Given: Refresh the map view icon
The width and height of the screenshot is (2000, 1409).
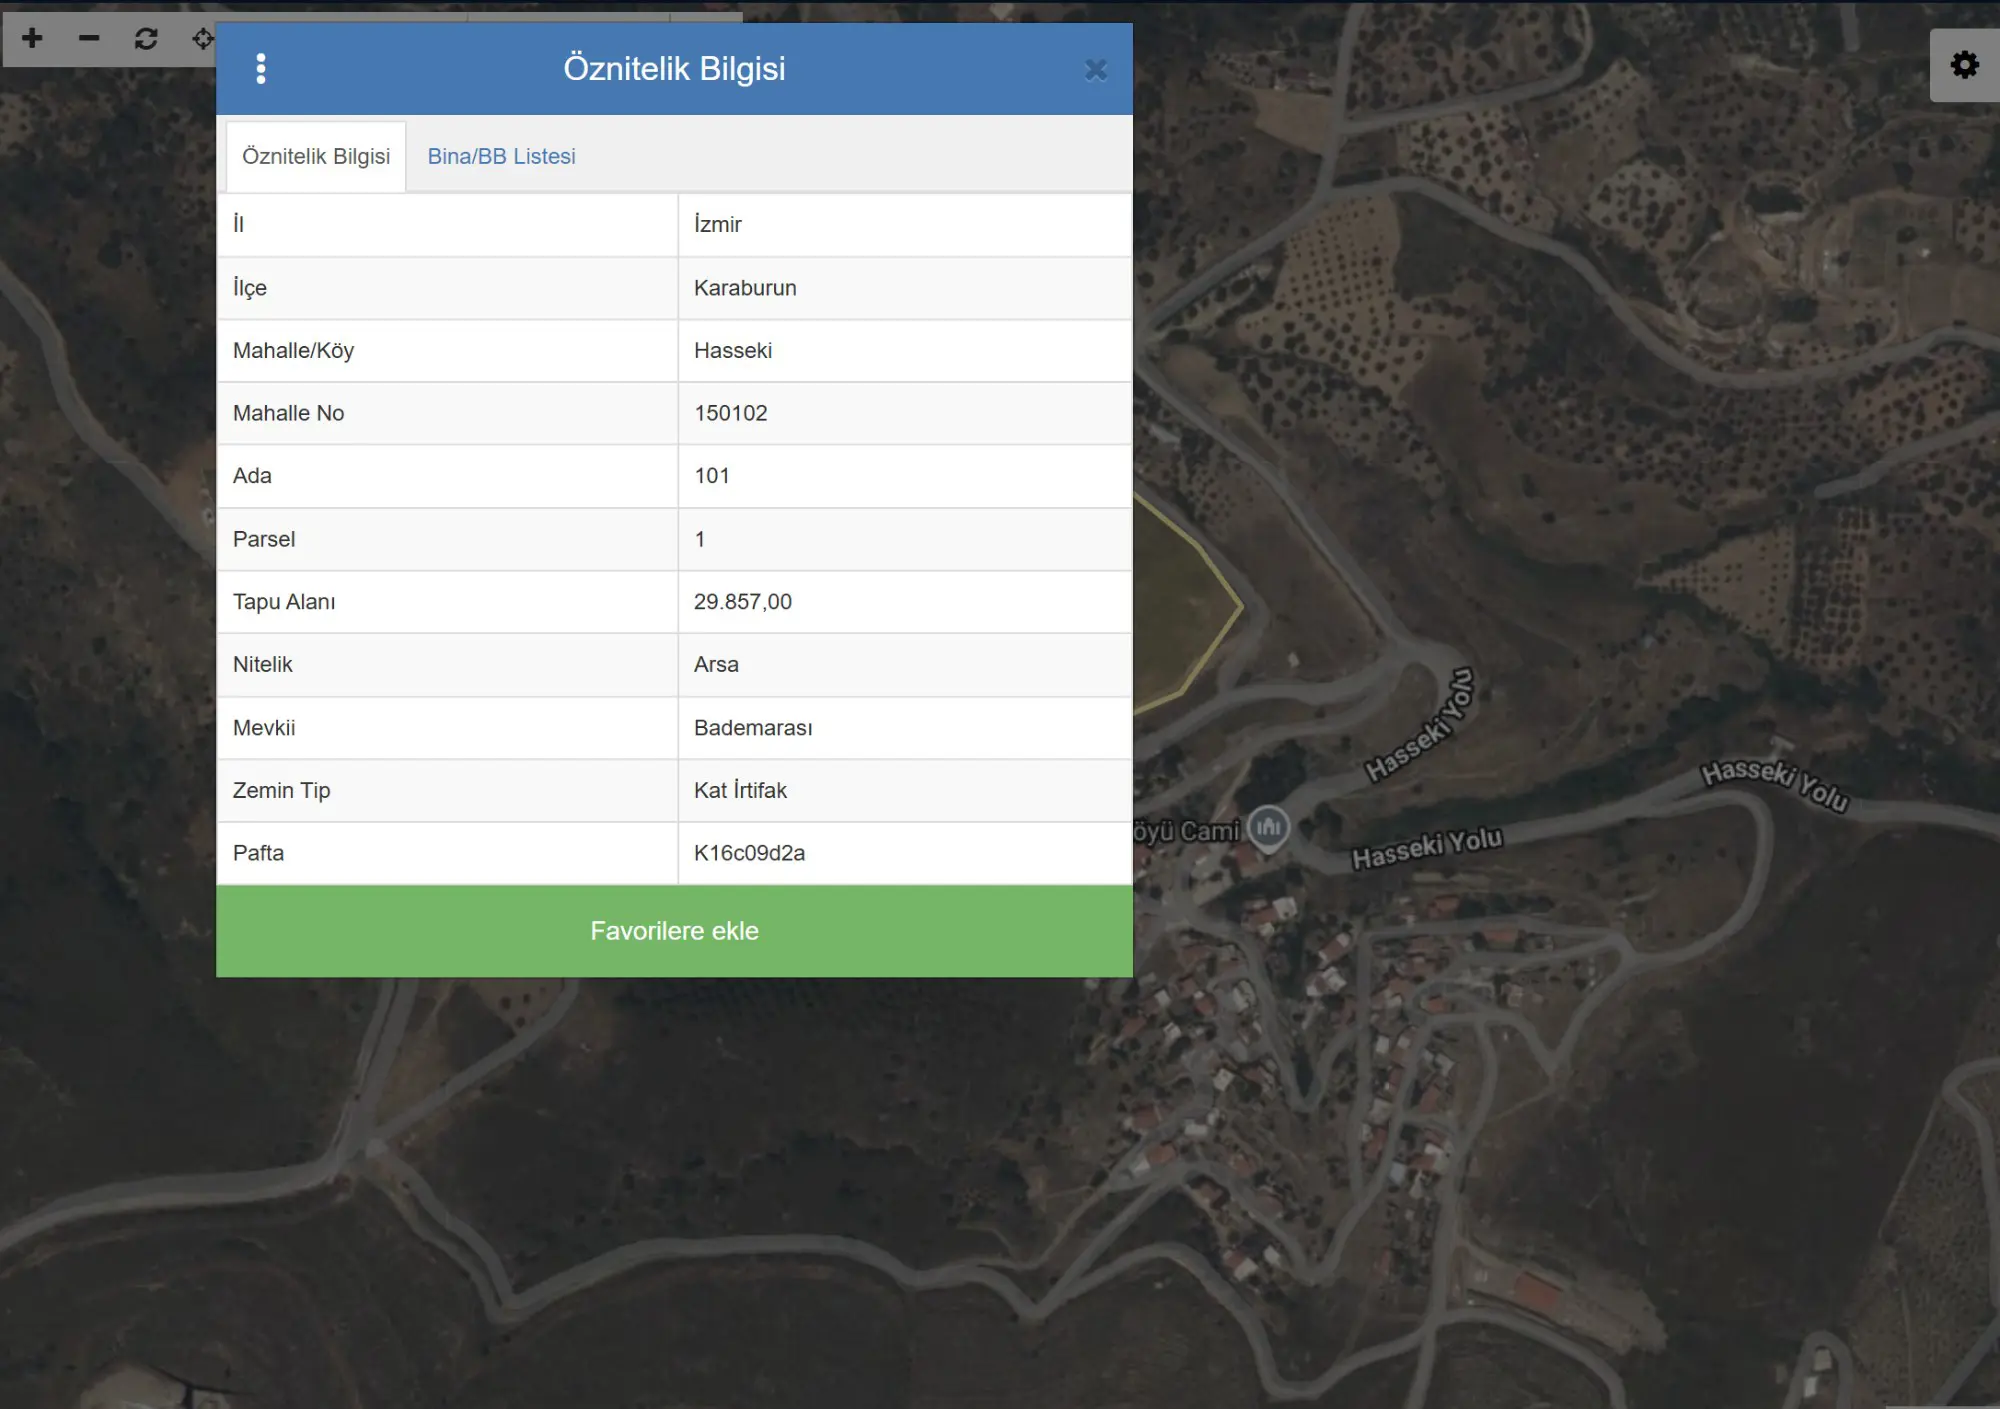Looking at the screenshot, I should (146, 38).
